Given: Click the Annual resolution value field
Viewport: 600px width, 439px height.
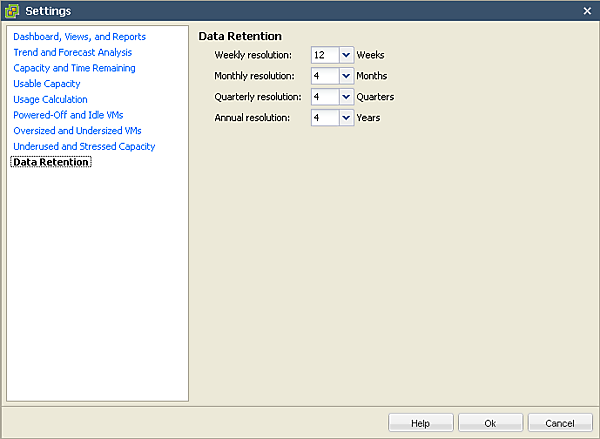Looking at the screenshot, I should 325,118.
